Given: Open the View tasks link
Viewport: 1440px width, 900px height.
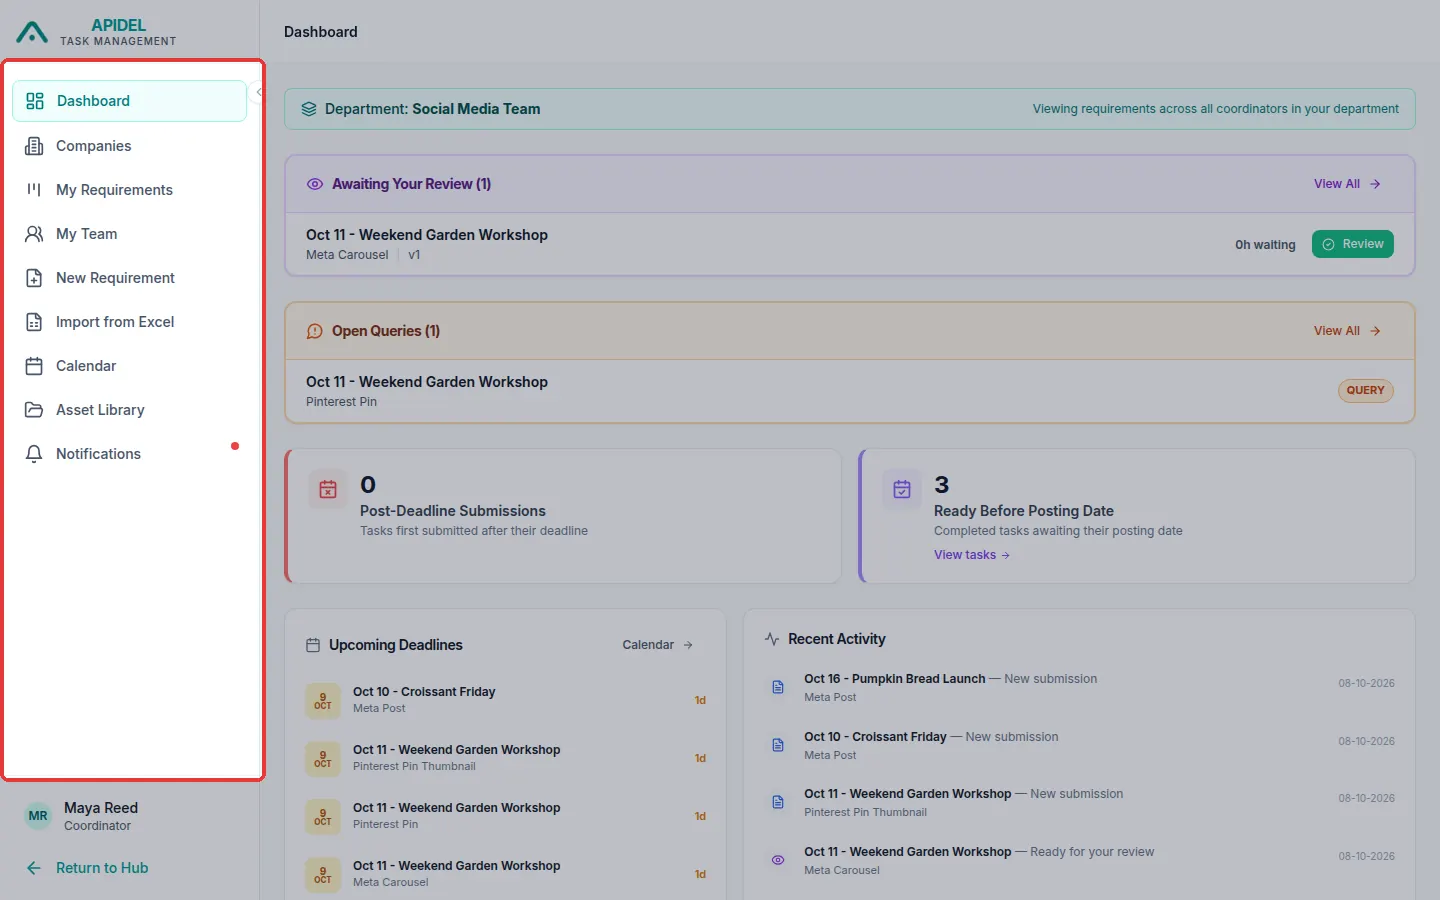Looking at the screenshot, I should (972, 555).
